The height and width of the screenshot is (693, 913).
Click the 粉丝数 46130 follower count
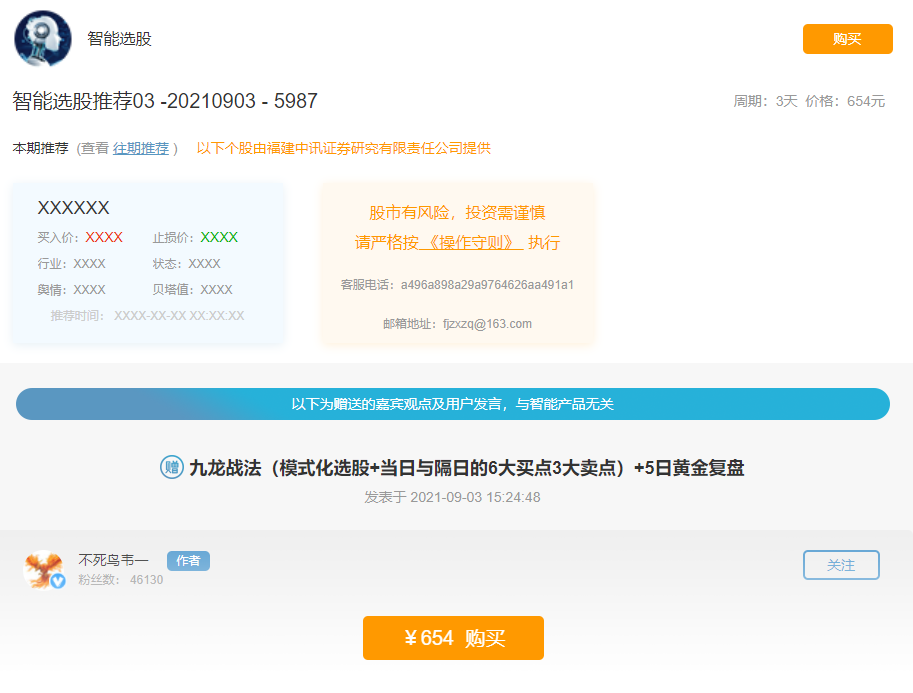point(120,580)
